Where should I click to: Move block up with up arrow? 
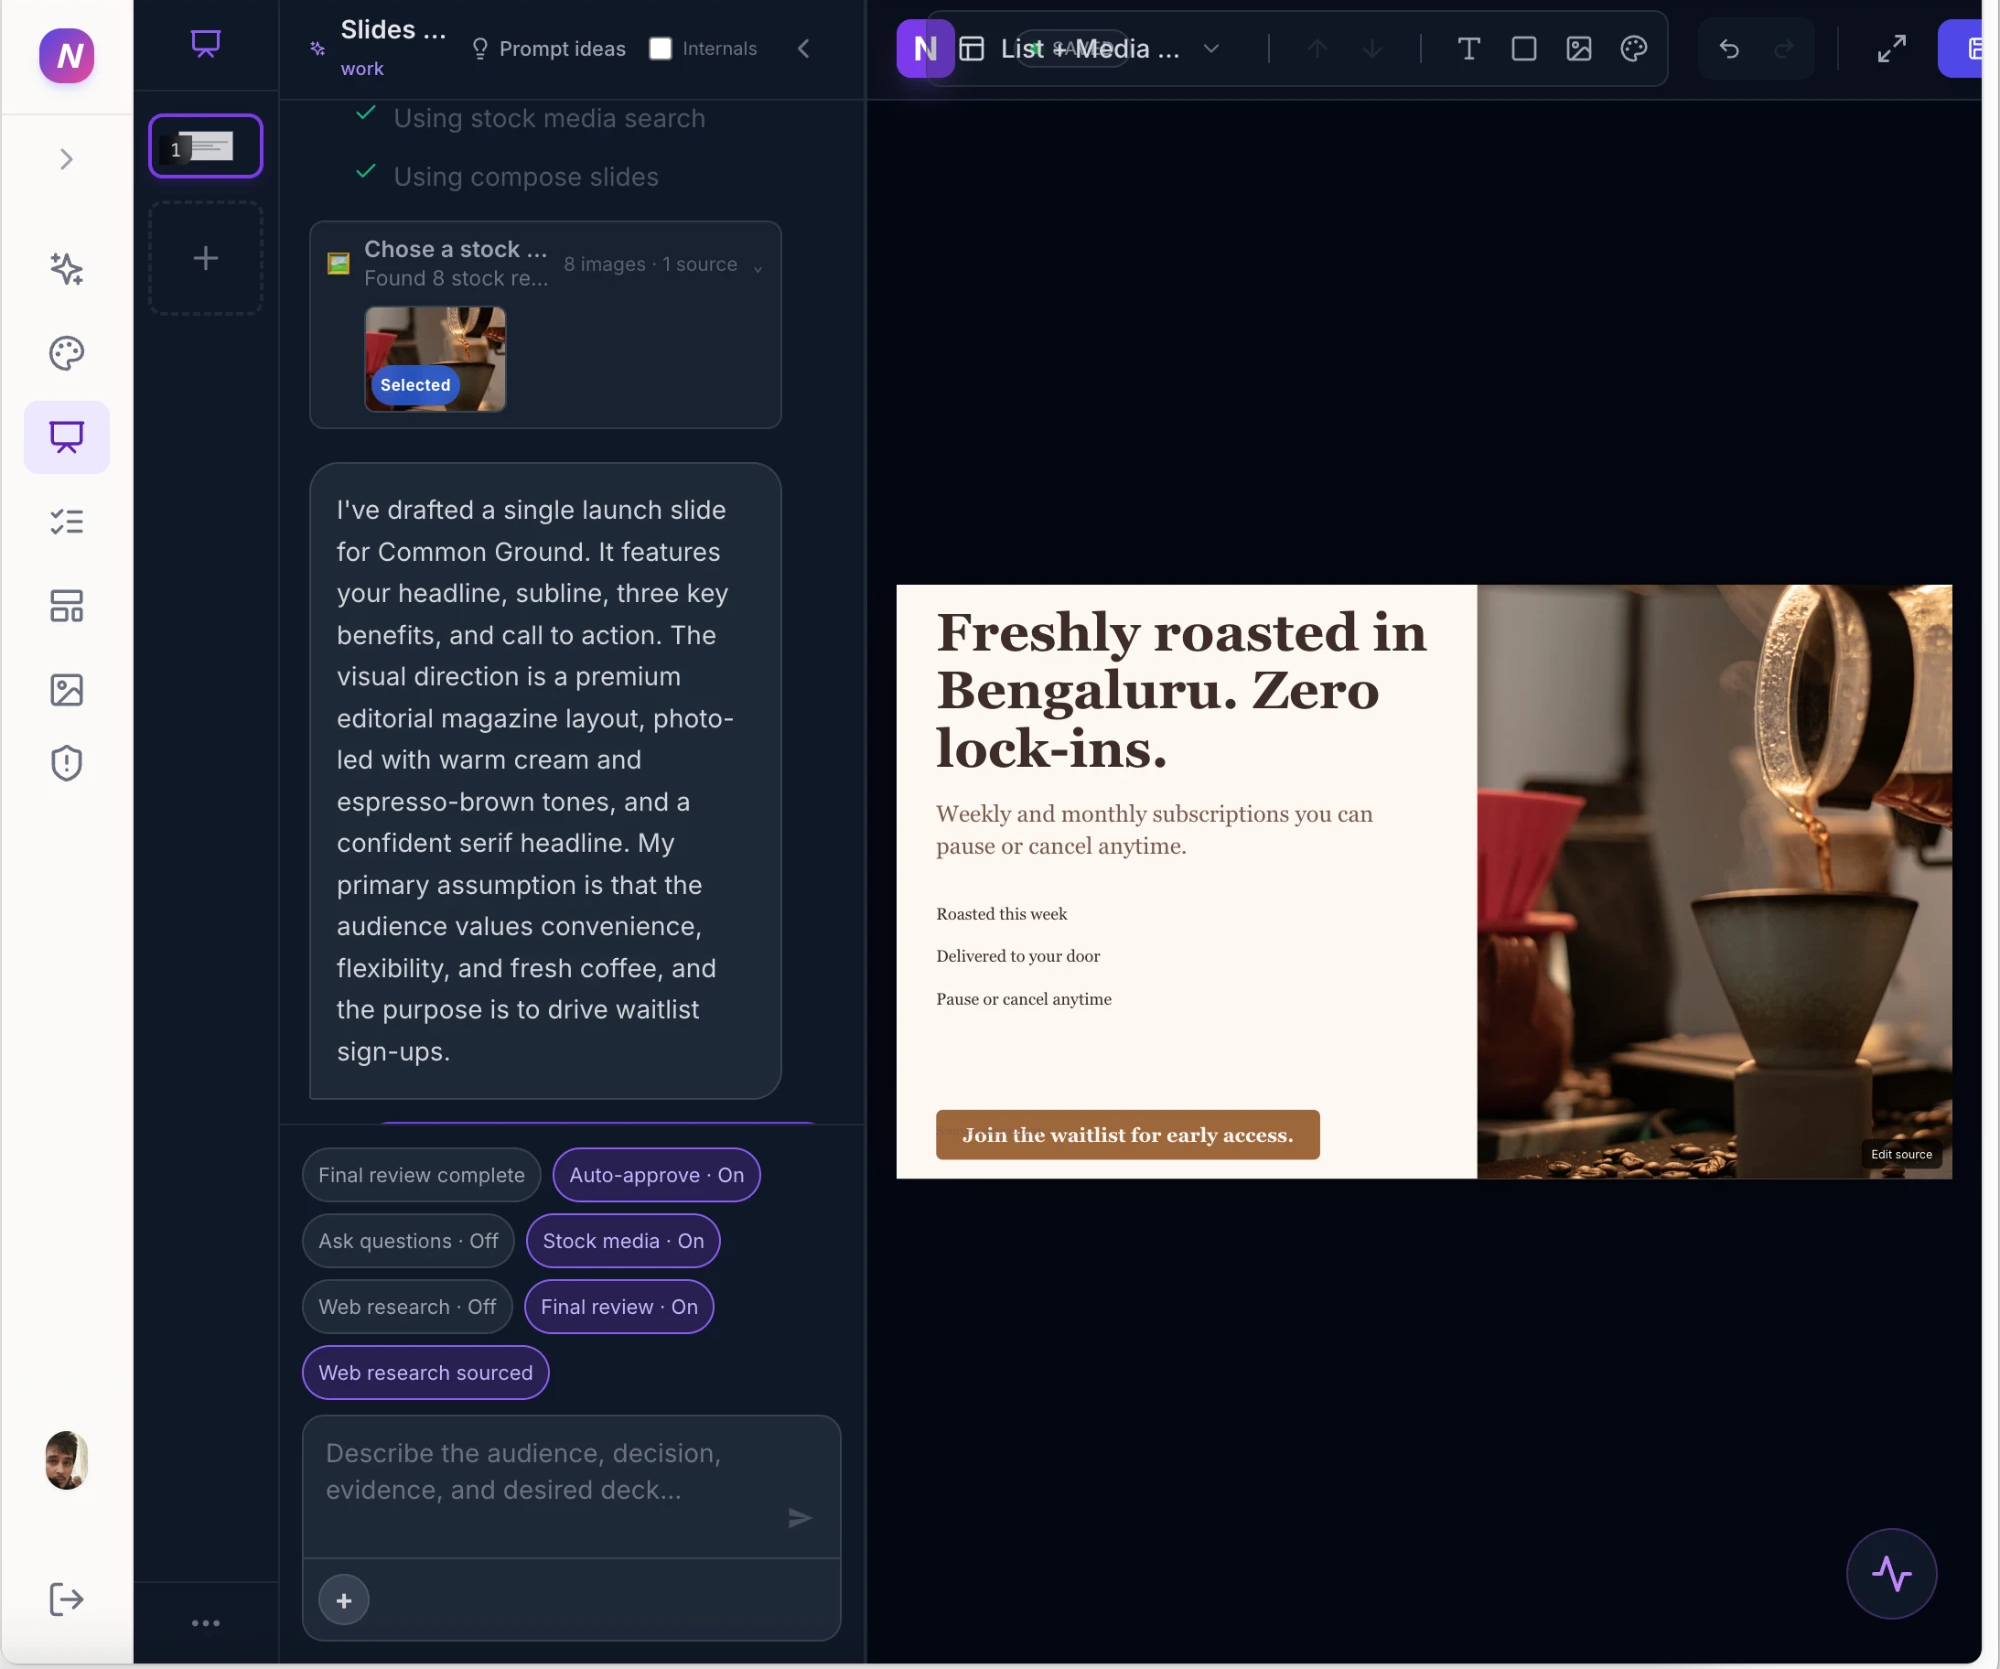[x=1317, y=48]
